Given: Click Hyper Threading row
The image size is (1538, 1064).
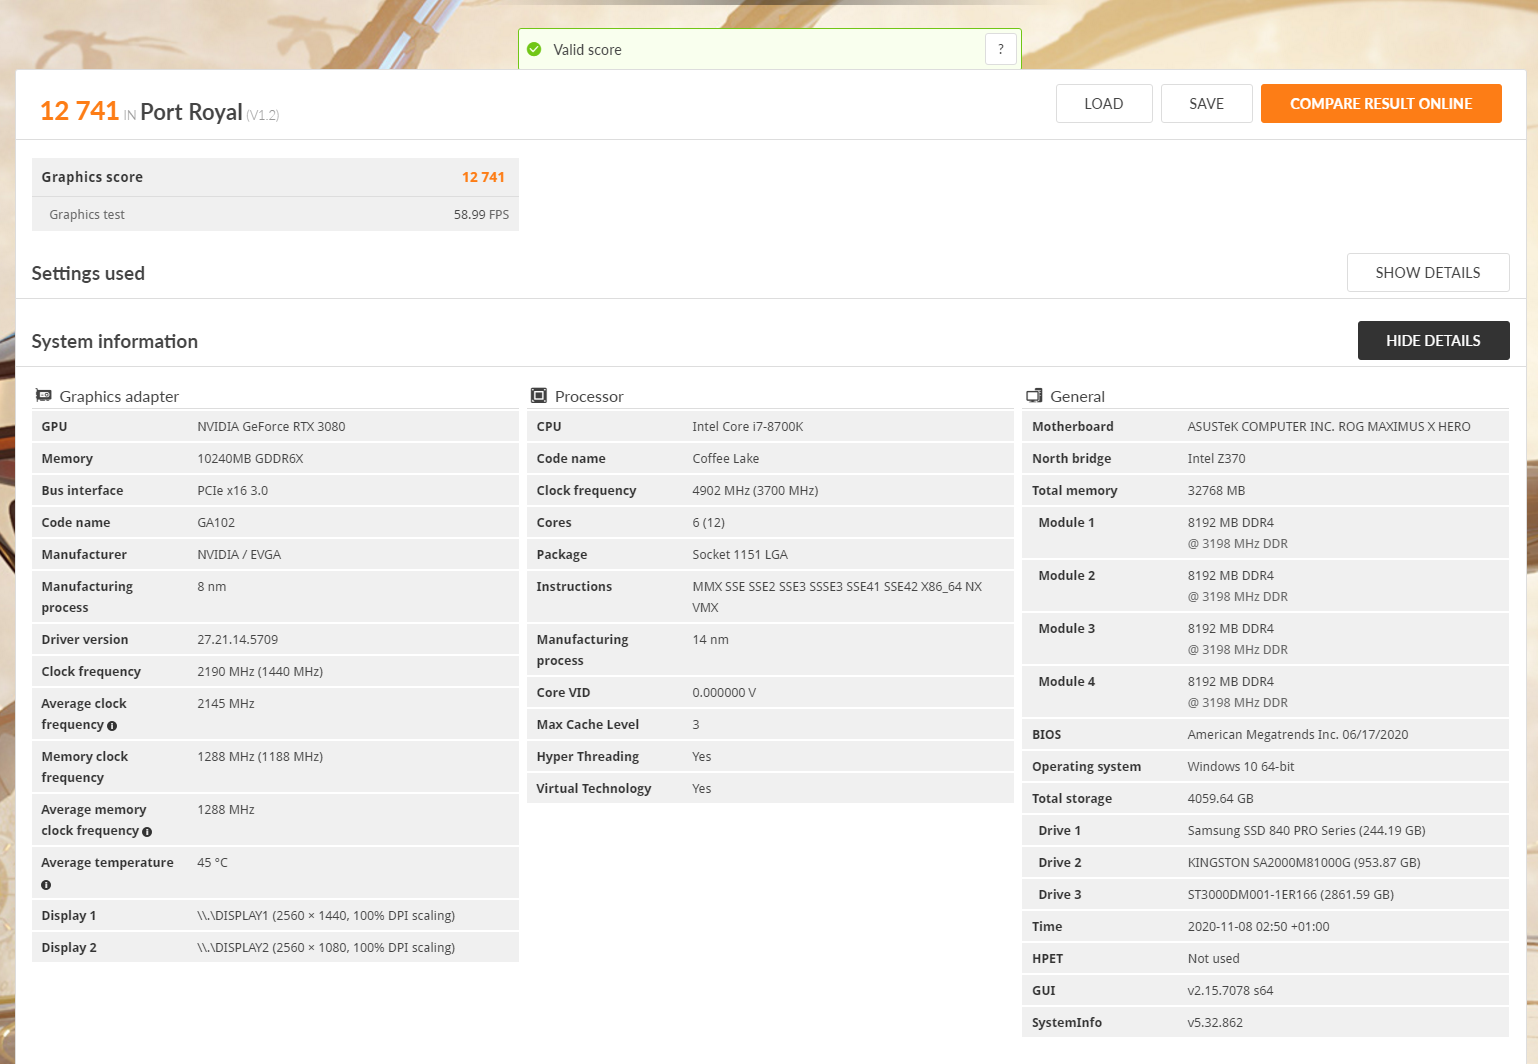Looking at the screenshot, I should (x=770, y=756).
